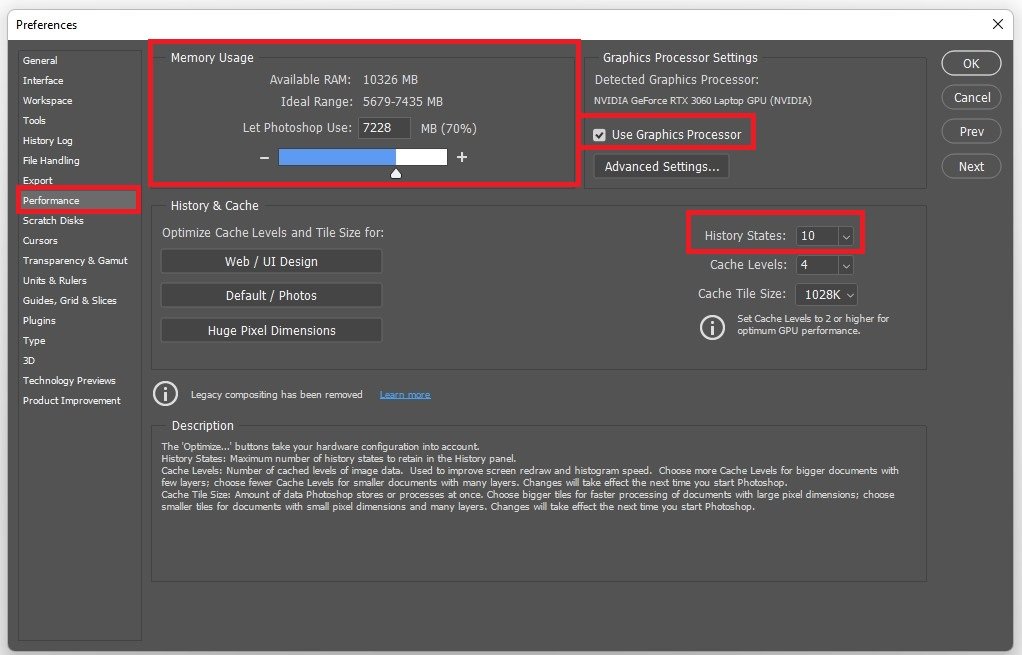Click the minus icon beside memory slider
This screenshot has height=655, width=1022.
point(264,157)
